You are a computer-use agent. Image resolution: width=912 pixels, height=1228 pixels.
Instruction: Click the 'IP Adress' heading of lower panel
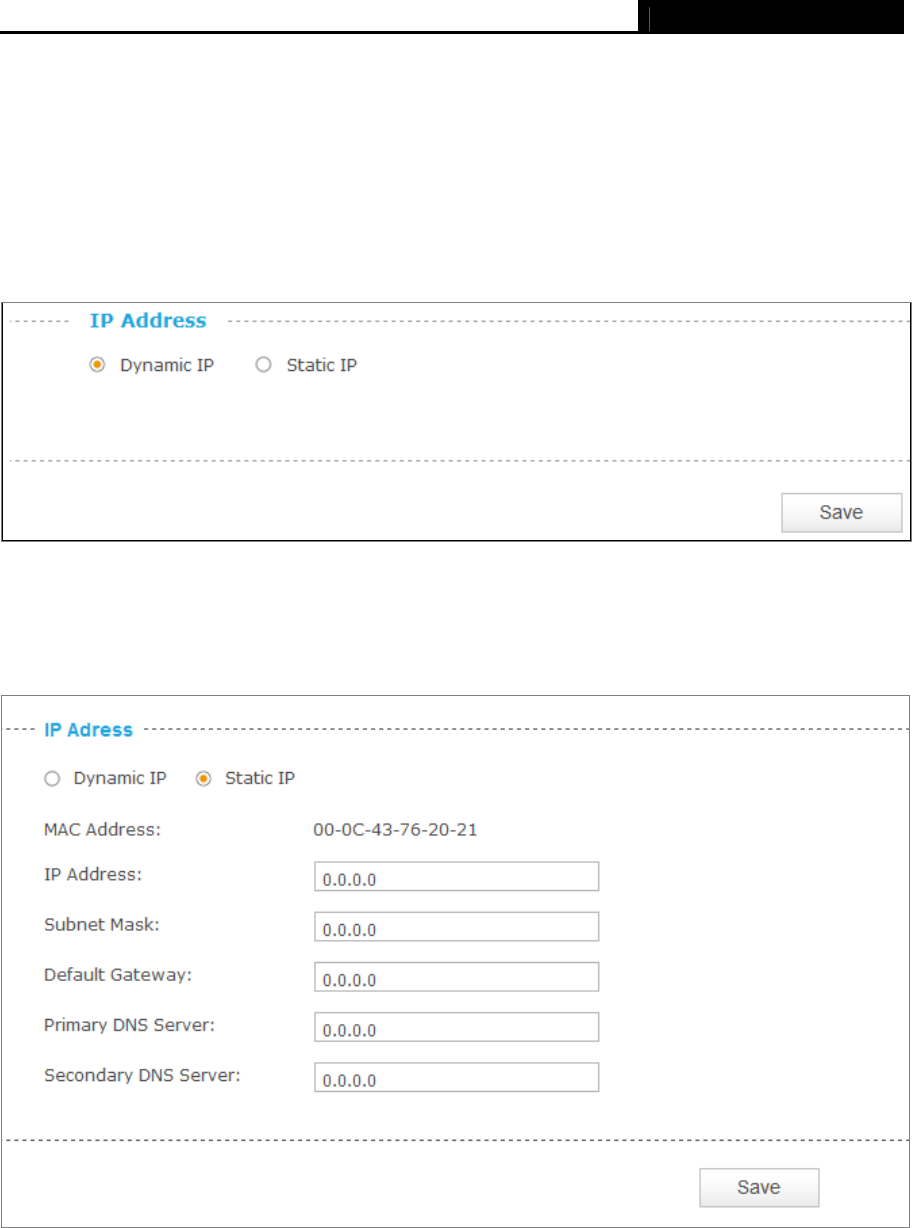pyautogui.click(x=88, y=730)
